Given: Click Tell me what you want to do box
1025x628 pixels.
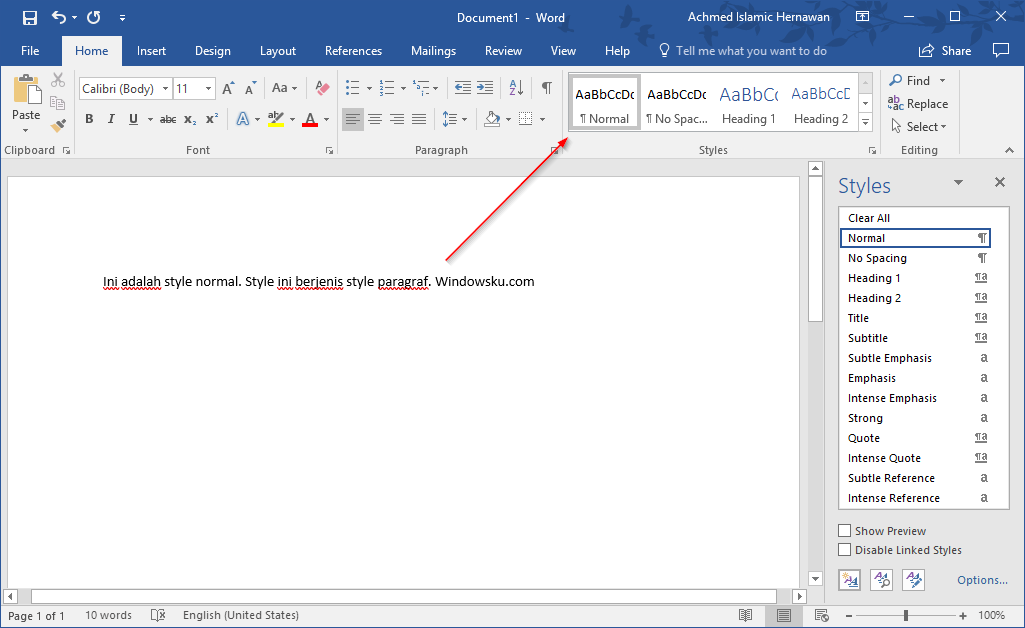Looking at the screenshot, I should point(743,51).
